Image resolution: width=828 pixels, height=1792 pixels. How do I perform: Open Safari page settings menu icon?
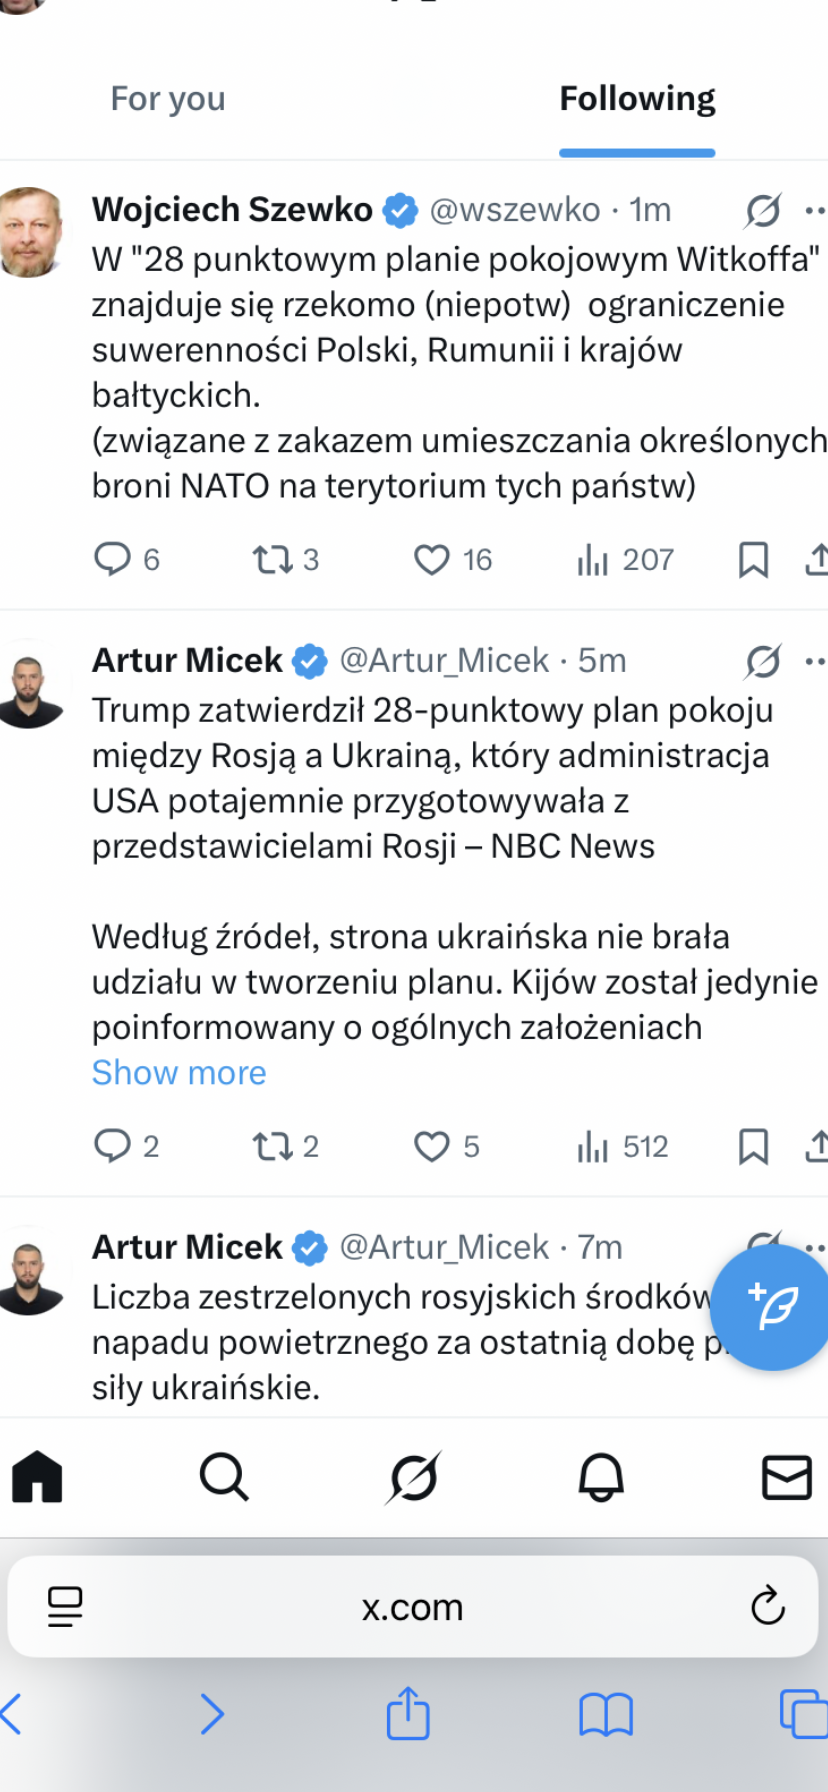pos(66,1607)
